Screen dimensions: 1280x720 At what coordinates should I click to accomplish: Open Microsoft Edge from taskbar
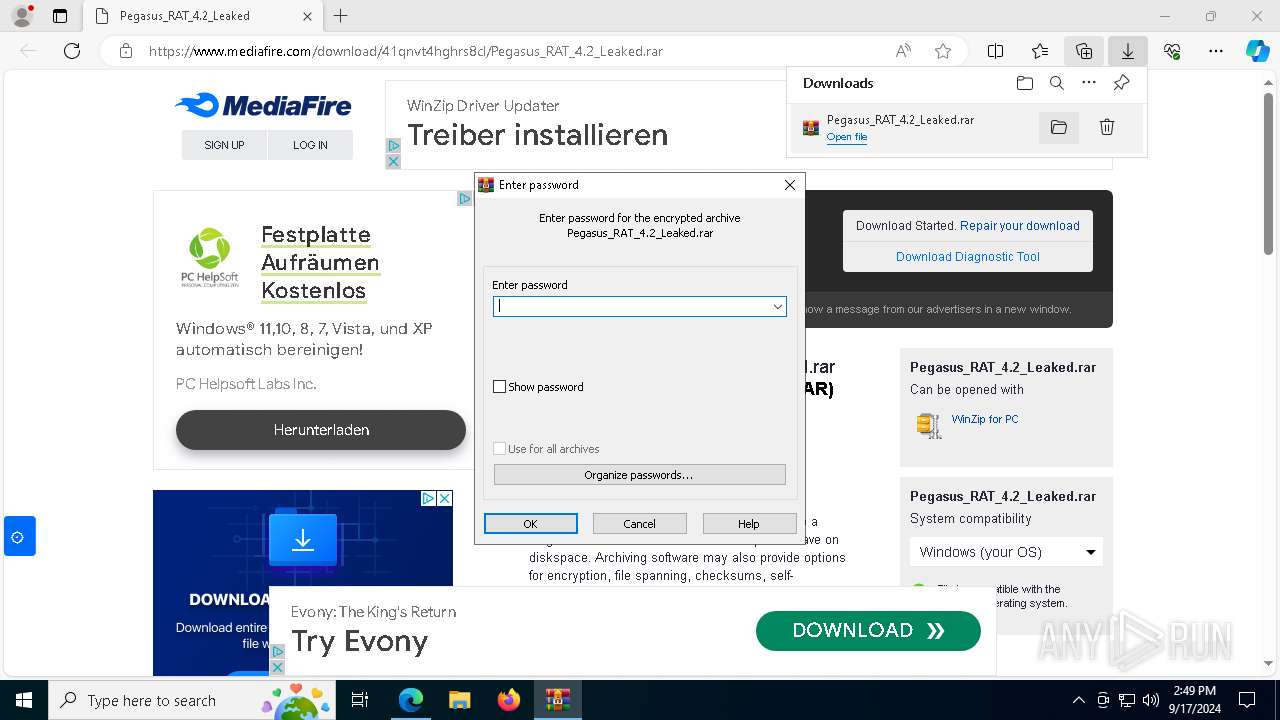coord(411,700)
